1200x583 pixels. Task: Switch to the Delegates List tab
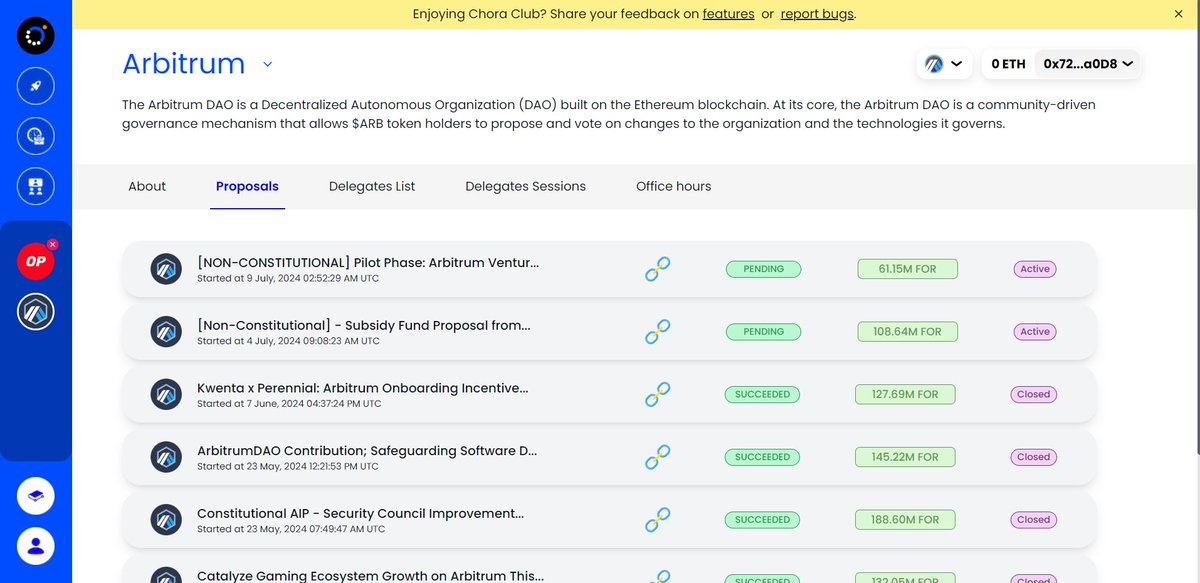tap(372, 186)
